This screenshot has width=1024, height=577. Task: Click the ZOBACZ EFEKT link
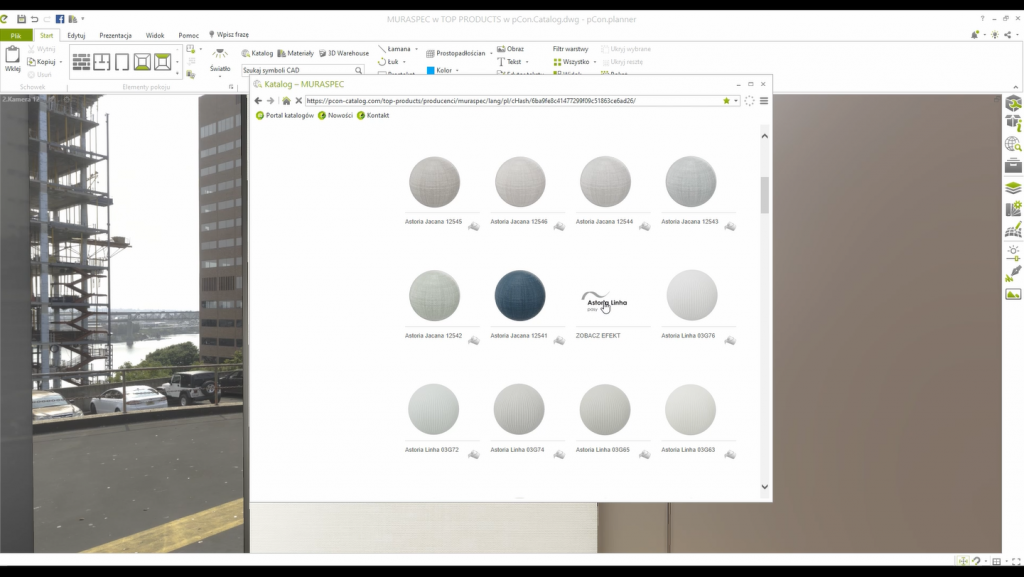pos(598,335)
